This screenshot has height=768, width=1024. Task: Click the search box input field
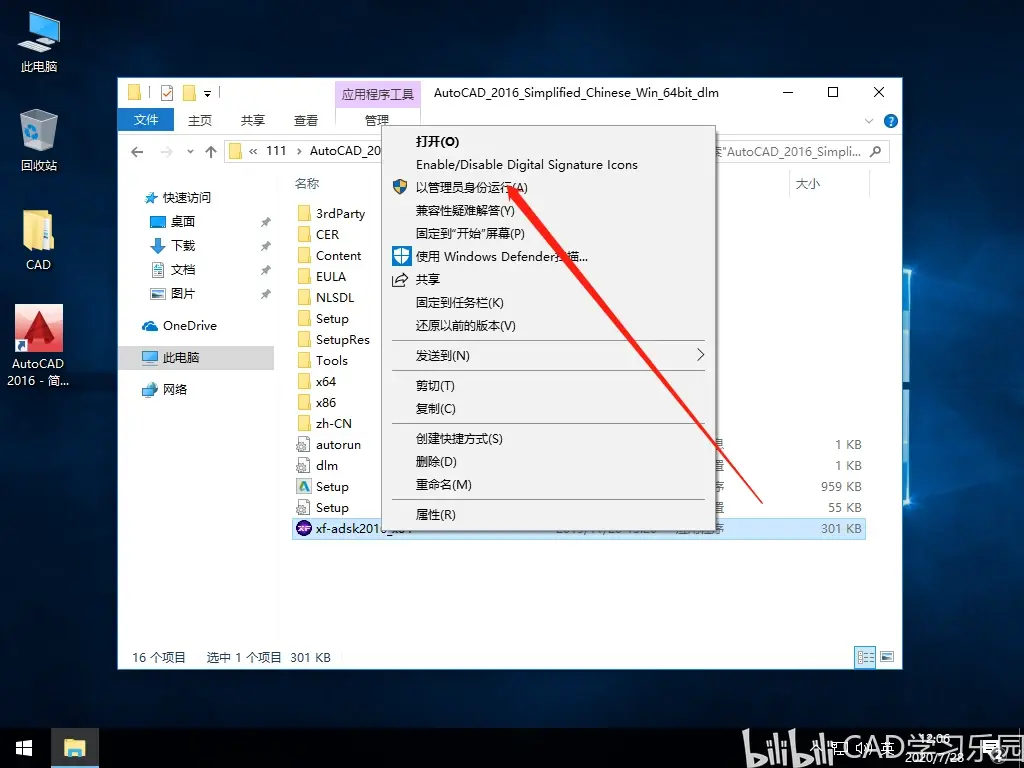coord(803,152)
